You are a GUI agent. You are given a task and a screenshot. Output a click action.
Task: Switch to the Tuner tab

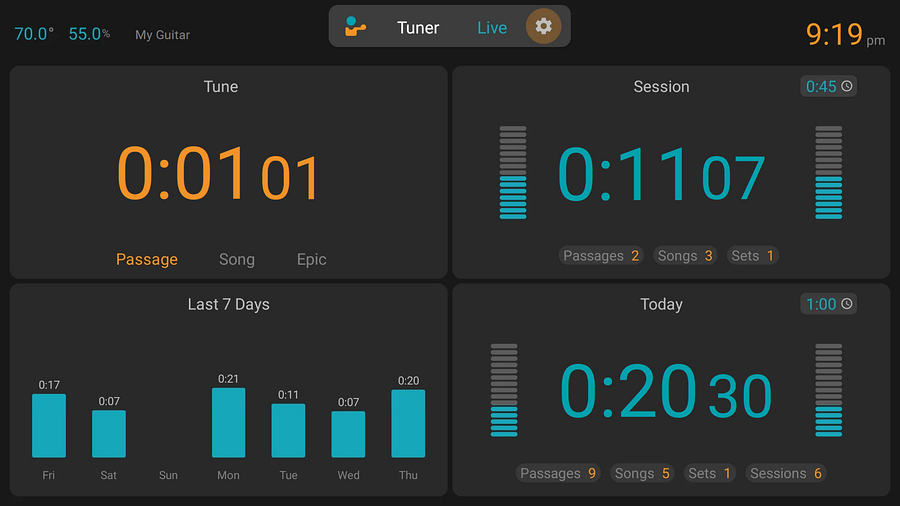(418, 28)
